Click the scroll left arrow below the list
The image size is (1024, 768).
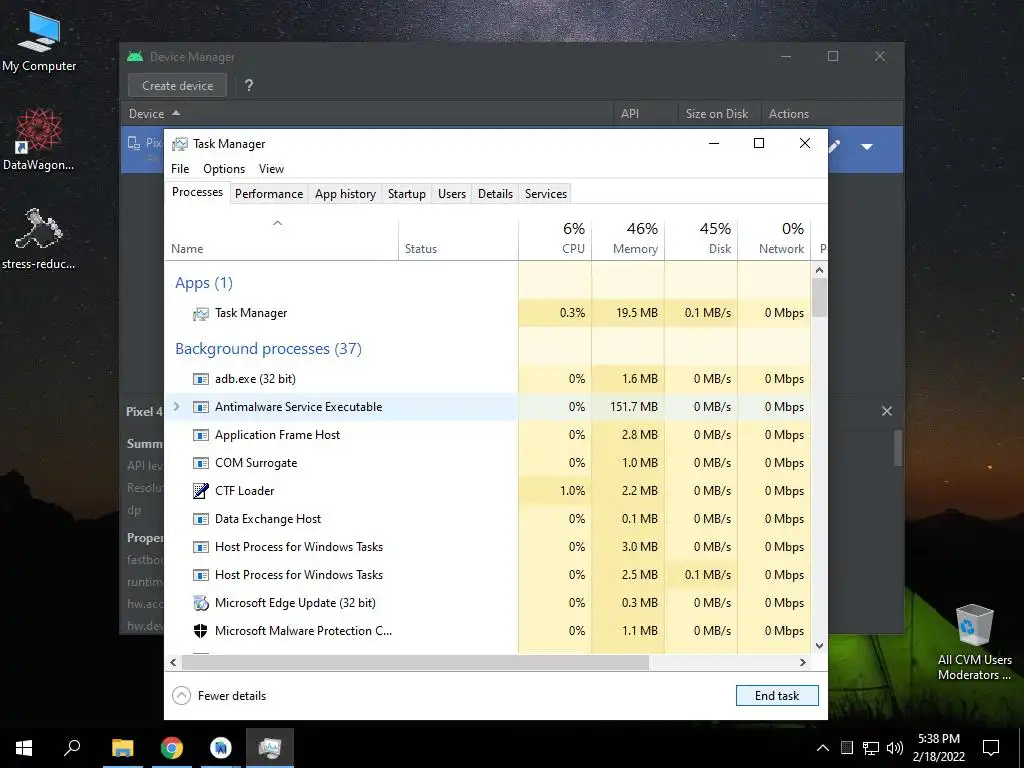(173, 662)
